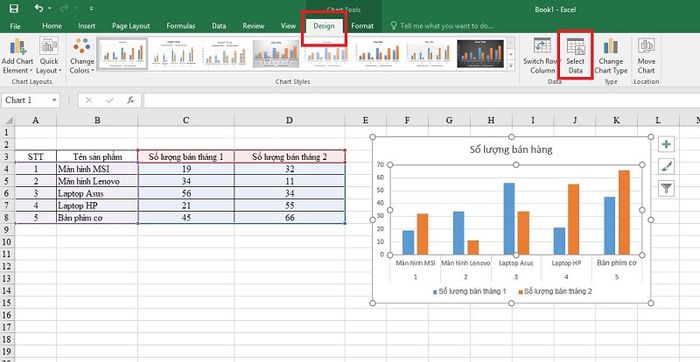
Task: Select cell containing Laptop Asus
Action: [x=97, y=193]
